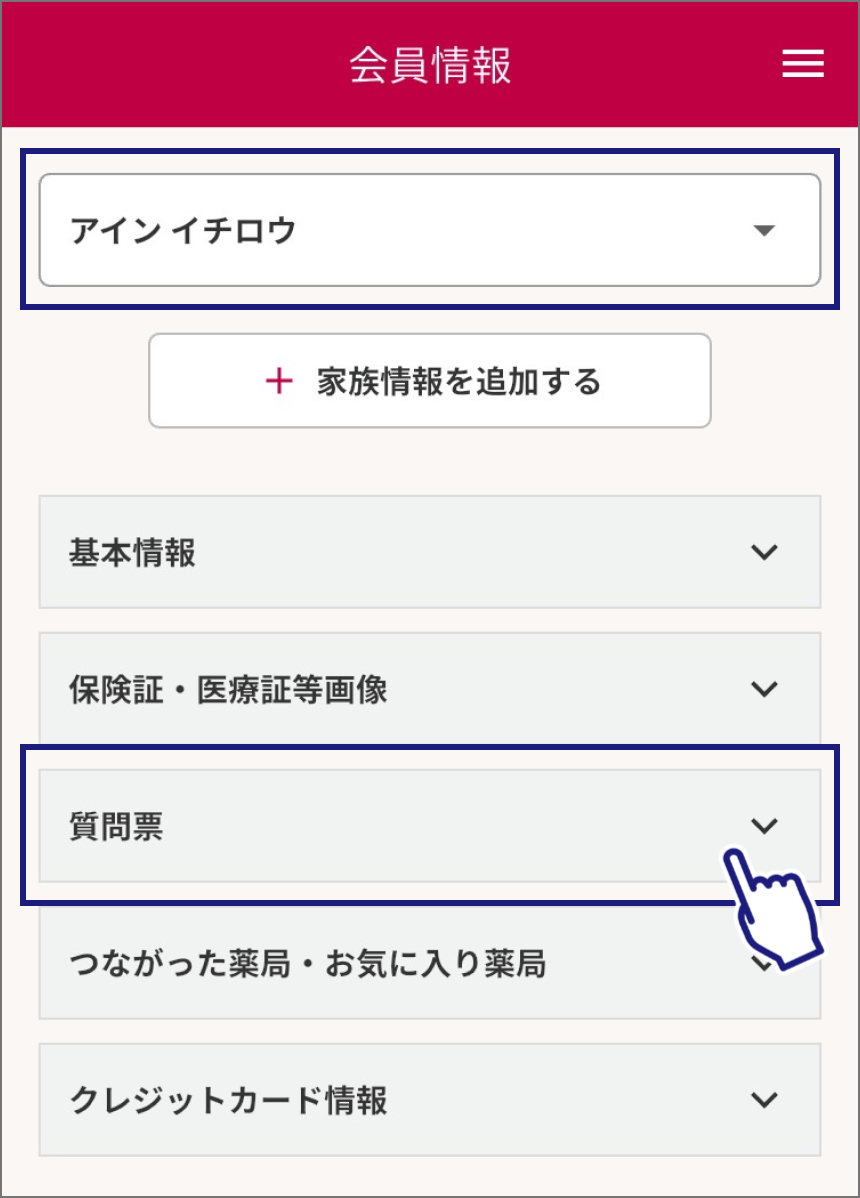Click the chevron icon beside 質問票
Viewport: 860px width, 1198px height.
764,826
